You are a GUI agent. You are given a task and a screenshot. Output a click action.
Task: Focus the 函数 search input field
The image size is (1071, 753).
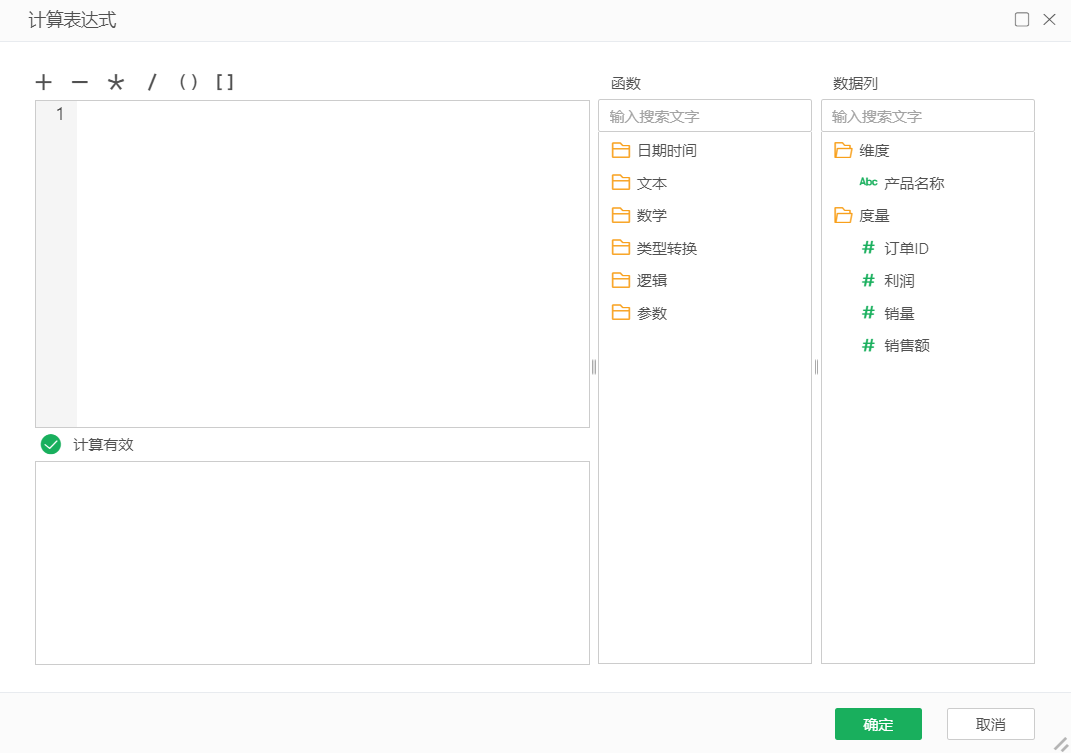point(704,116)
